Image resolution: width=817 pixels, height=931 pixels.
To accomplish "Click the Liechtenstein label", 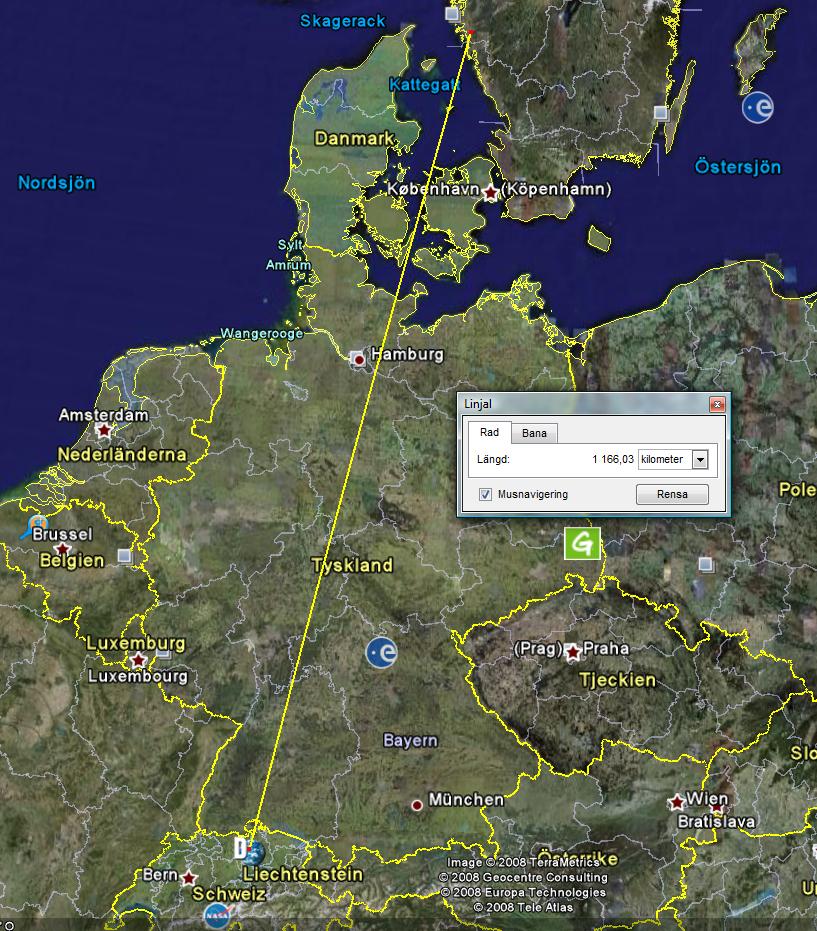I will coord(302,874).
